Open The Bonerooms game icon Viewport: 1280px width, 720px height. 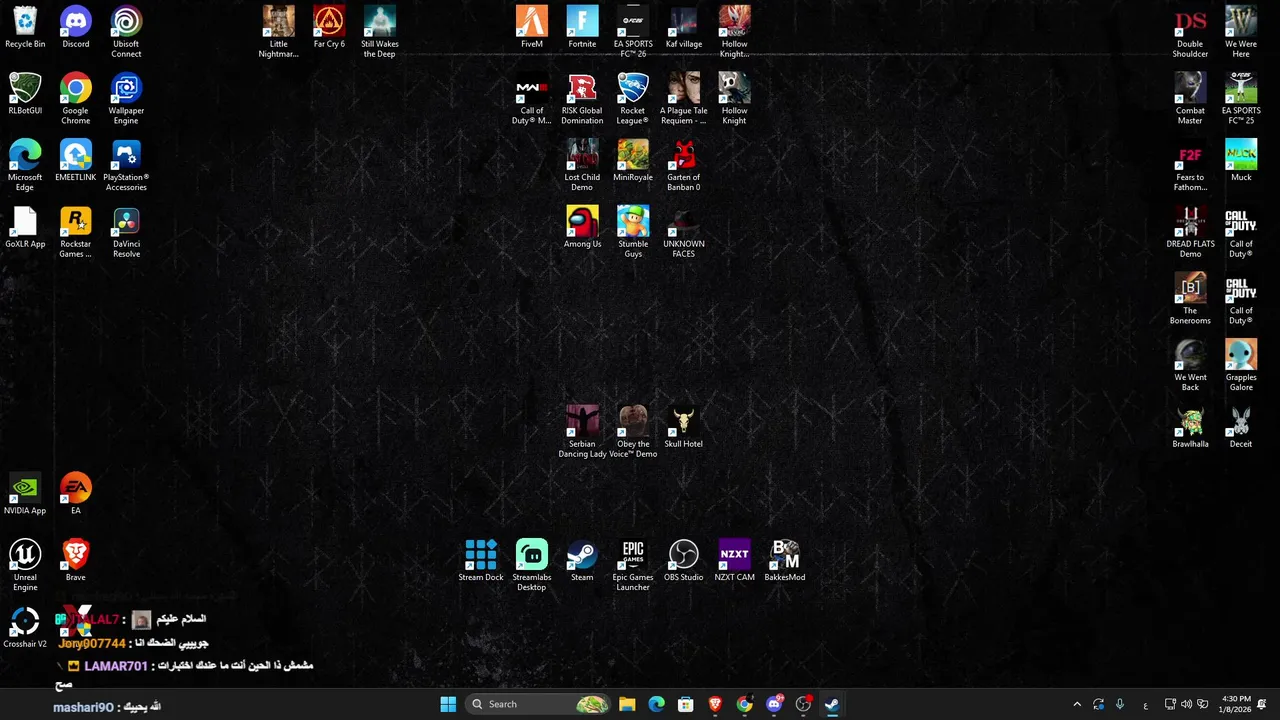pyautogui.click(x=1190, y=299)
